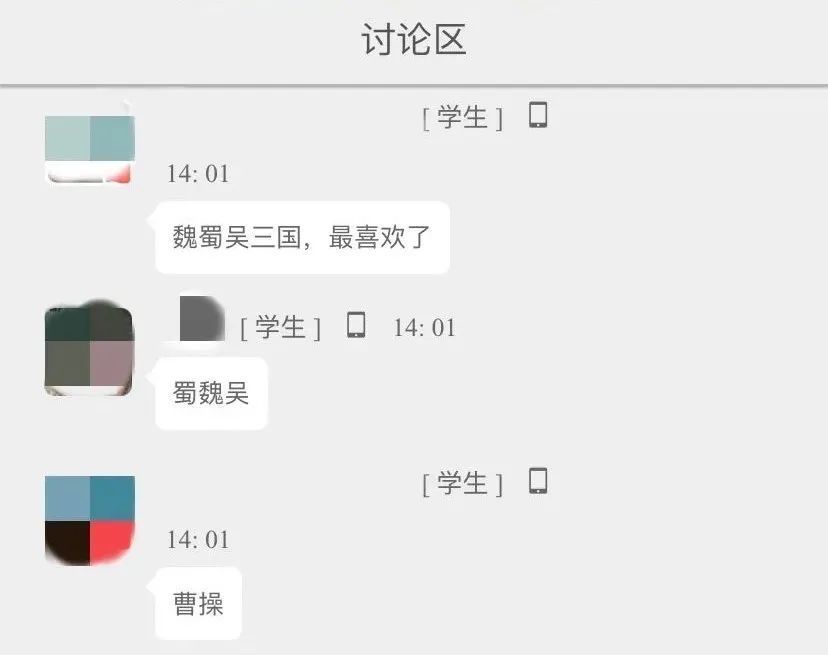Image resolution: width=828 pixels, height=655 pixels.
Task: Click the word 最喜欢了 in first bubble
Action: coord(380,237)
